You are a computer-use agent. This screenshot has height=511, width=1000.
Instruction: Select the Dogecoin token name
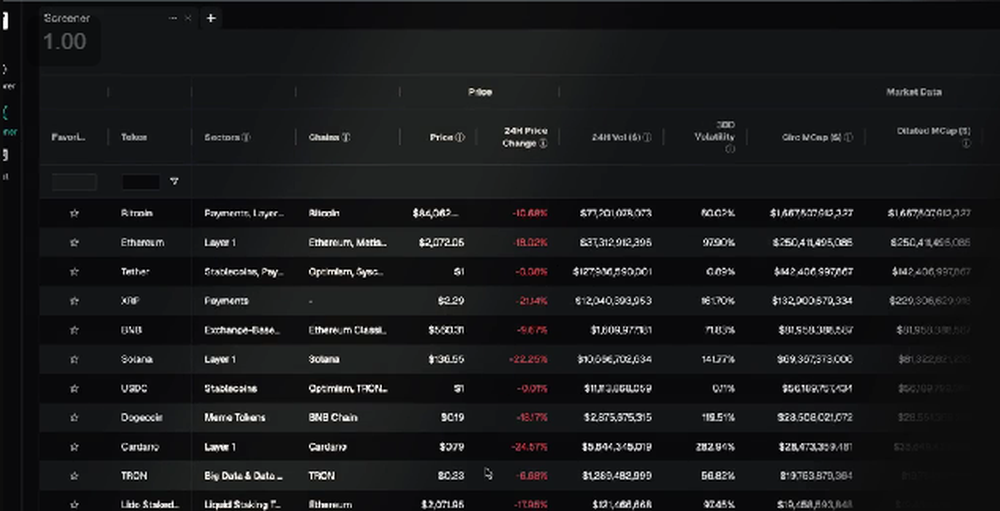[x=142, y=417]
